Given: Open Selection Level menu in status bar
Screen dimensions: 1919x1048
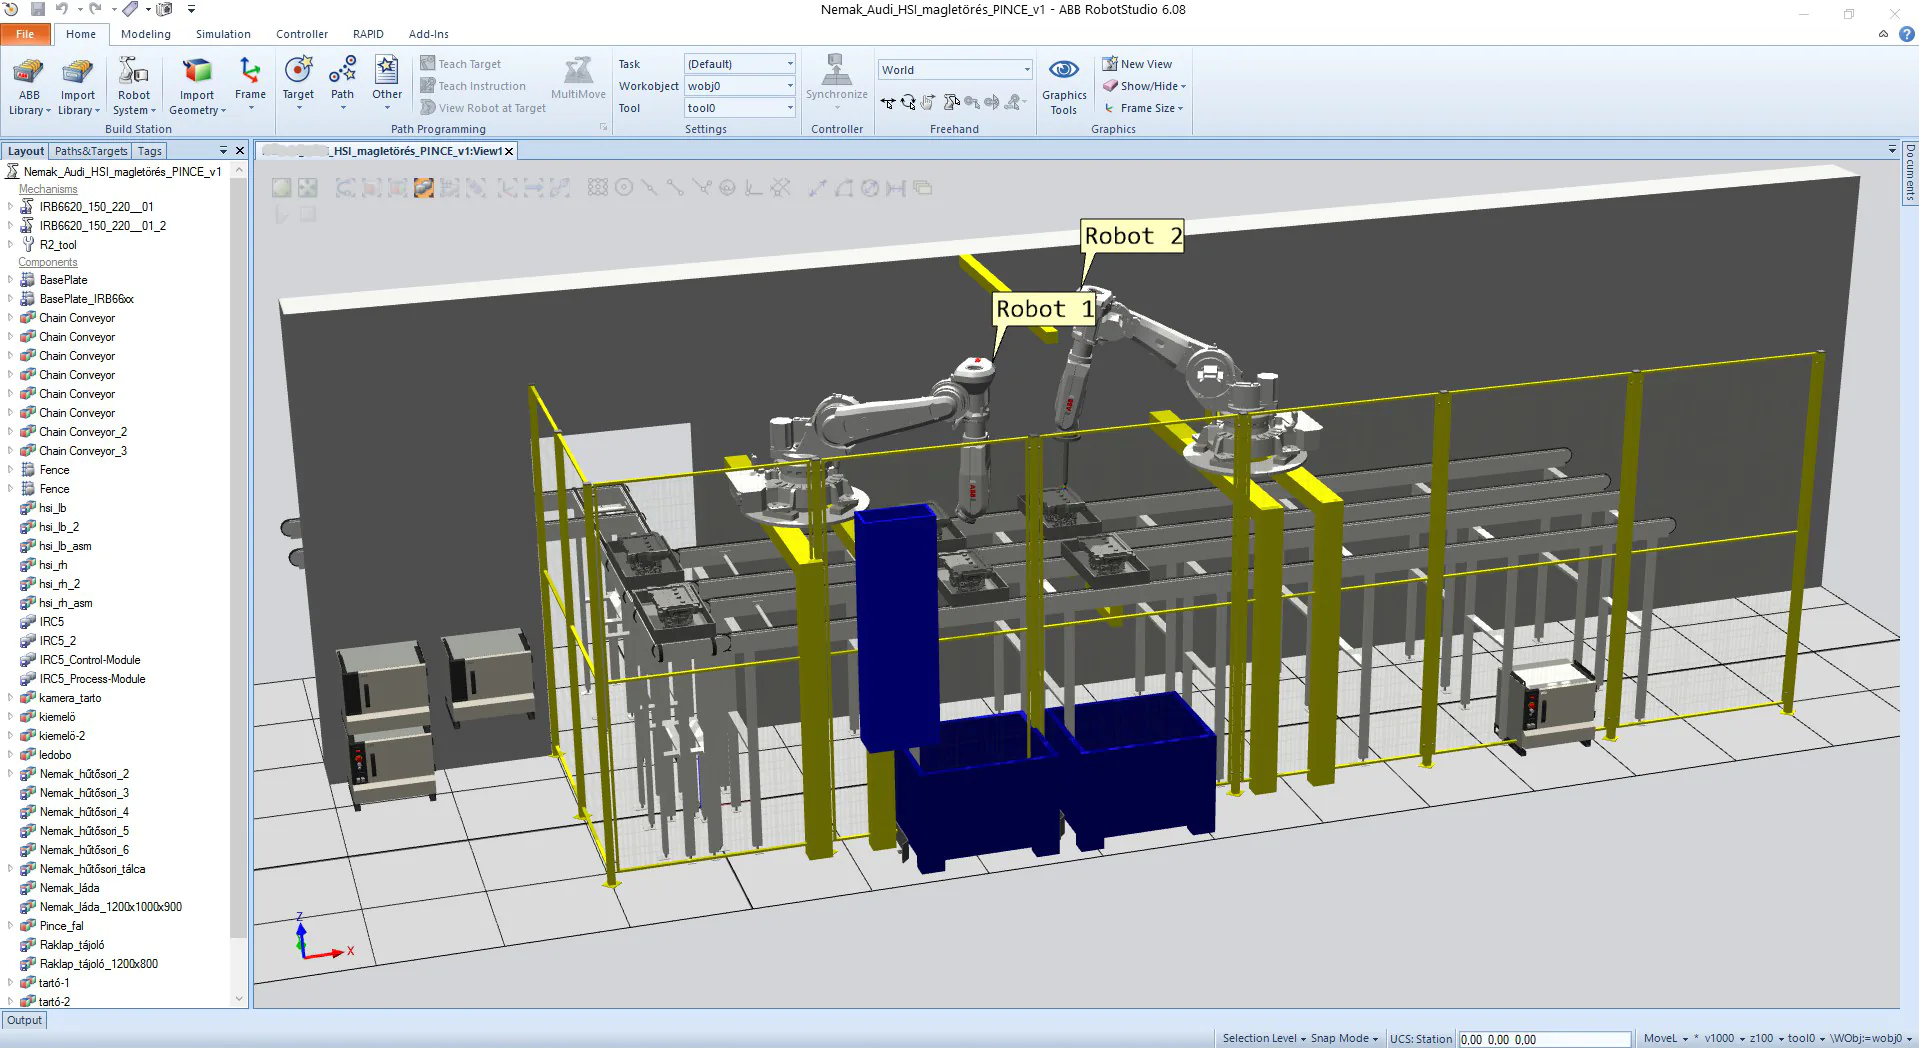Looking at the screenshot, I should pyautogui.click(x=1264, y=1038).
